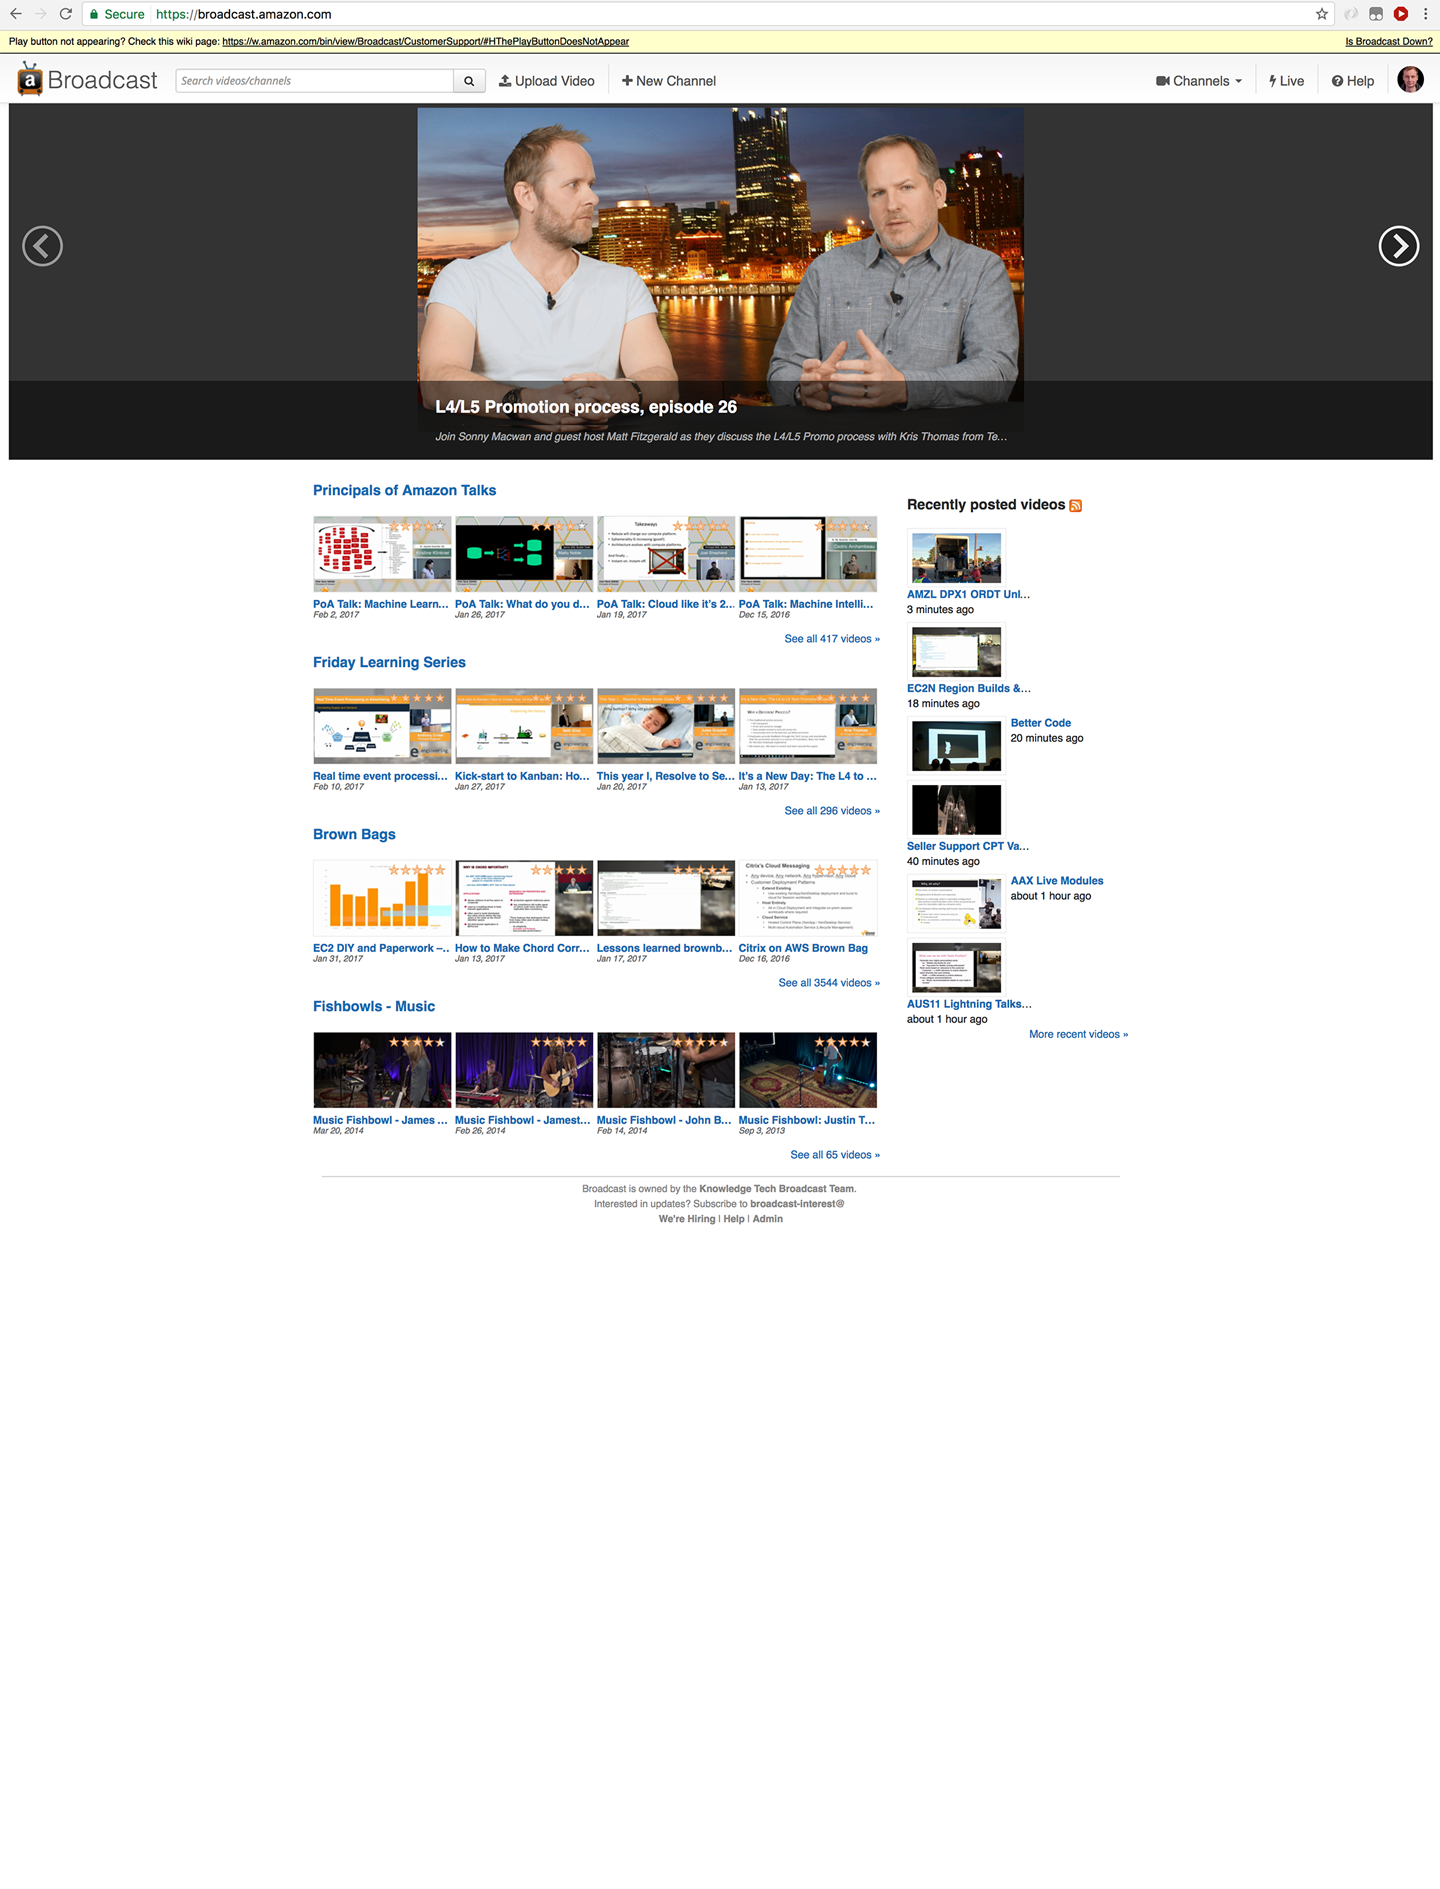Screen dimensions: 1440x1889
Task: See all 3544 videos link
Action: 829,983
